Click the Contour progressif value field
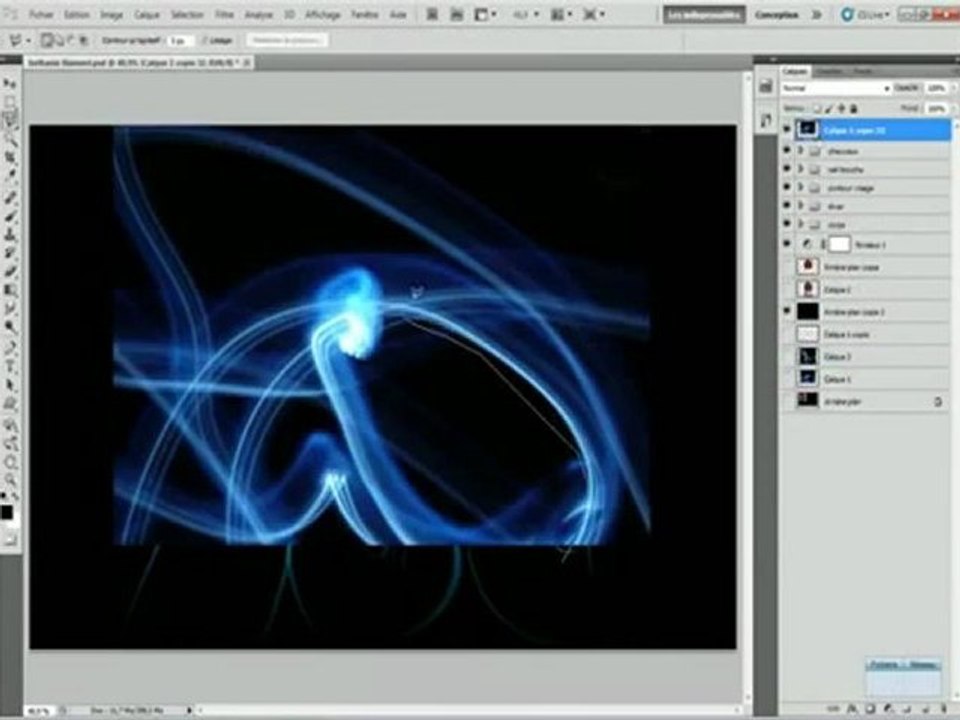This screenshot has width=960, height=720. tap(180, 40)
